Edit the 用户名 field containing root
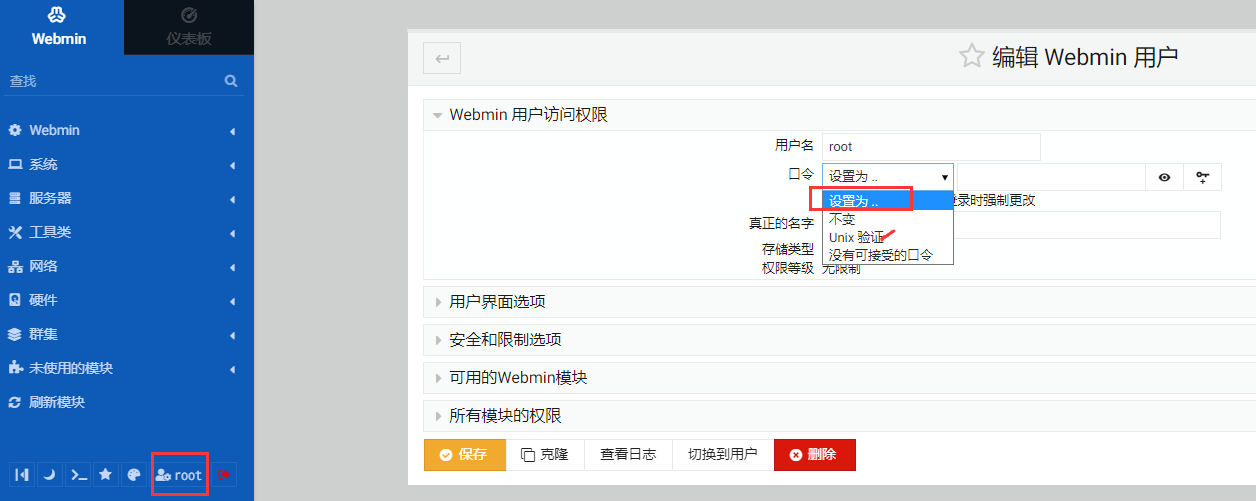 click(931, 147)
